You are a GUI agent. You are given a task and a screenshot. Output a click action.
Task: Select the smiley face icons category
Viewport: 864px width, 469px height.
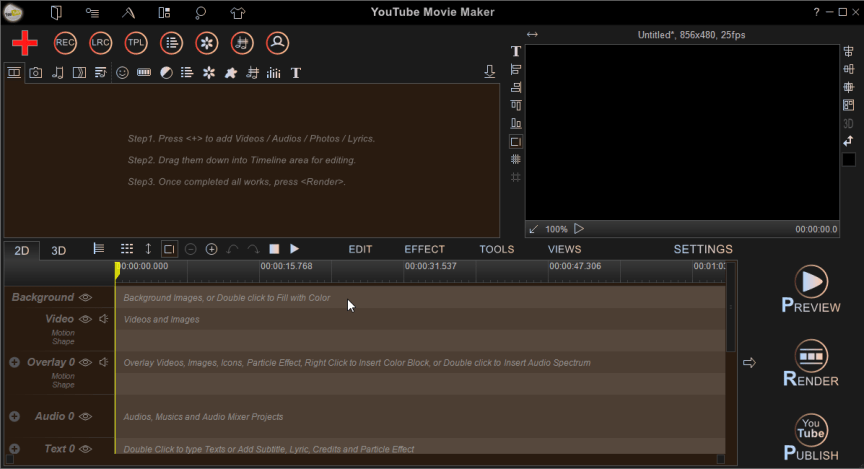[122, 73]
